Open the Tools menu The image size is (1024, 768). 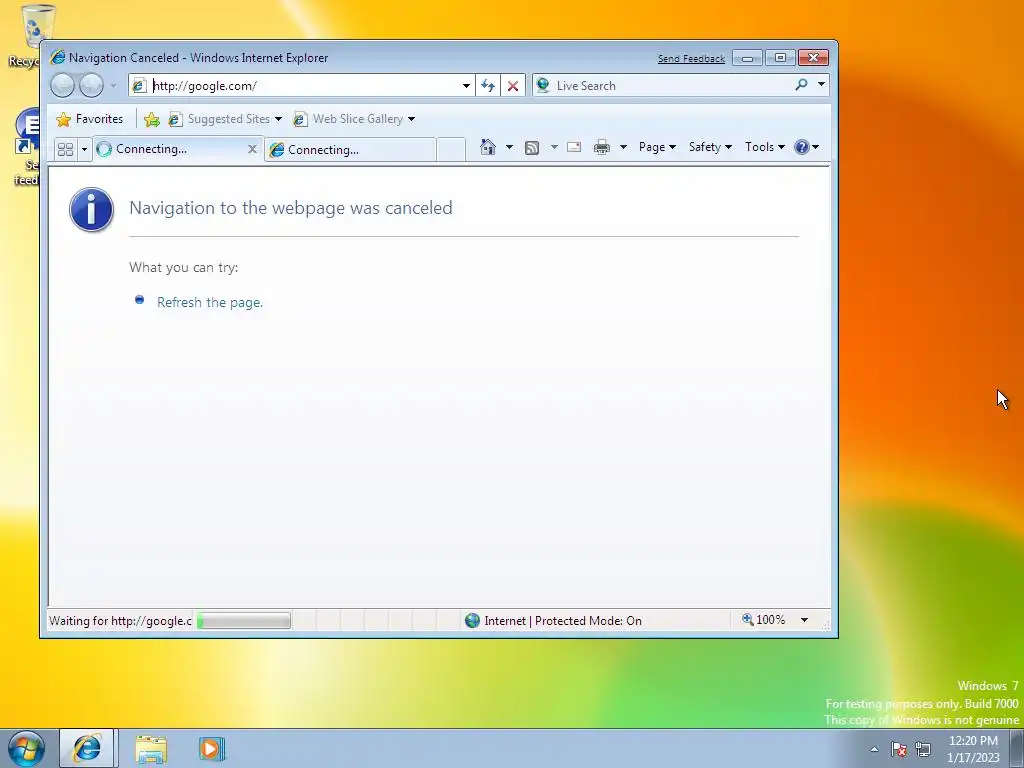coord(765,147)
